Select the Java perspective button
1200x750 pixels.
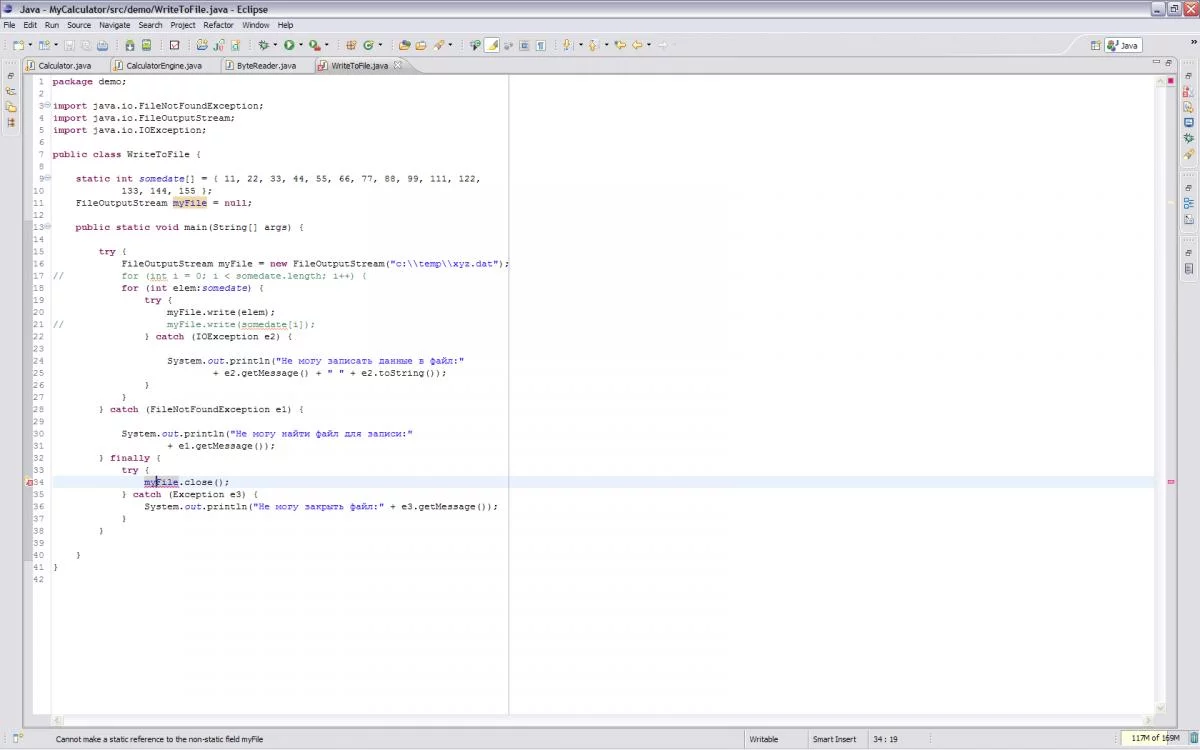click(x=1123, y=45)
